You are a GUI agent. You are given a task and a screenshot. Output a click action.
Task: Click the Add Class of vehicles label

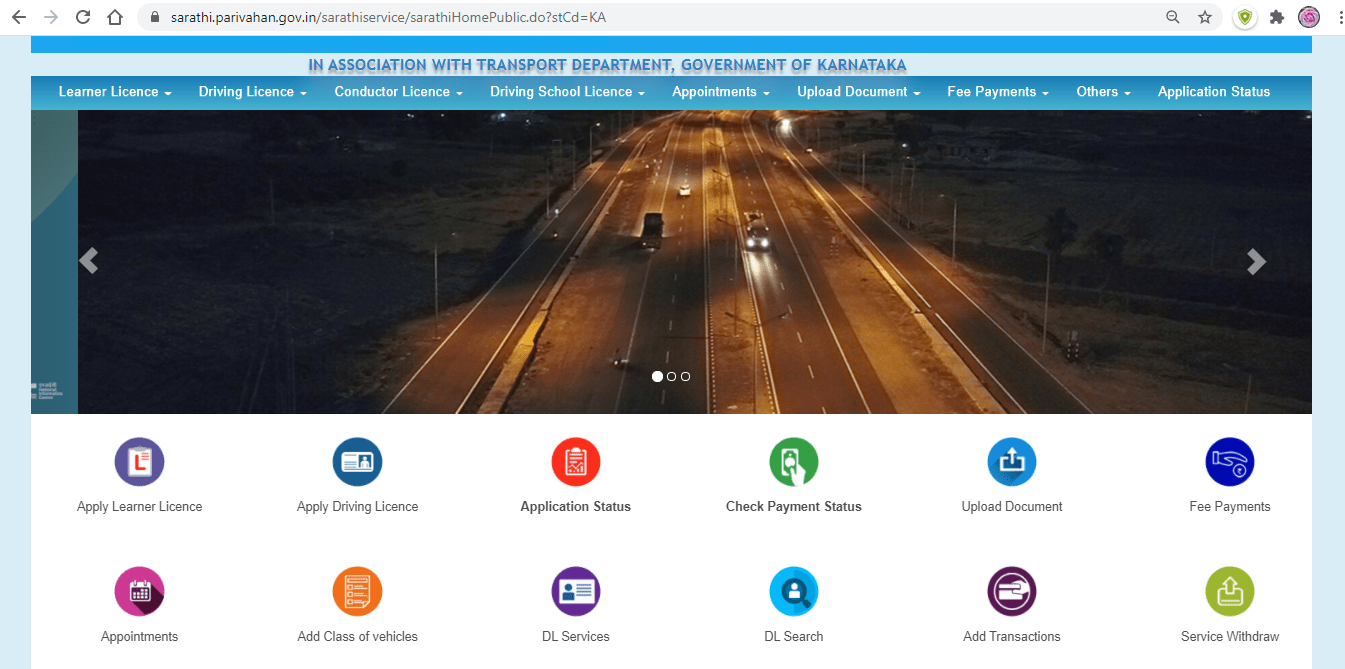pyautogui.click(x=357, y=636)
